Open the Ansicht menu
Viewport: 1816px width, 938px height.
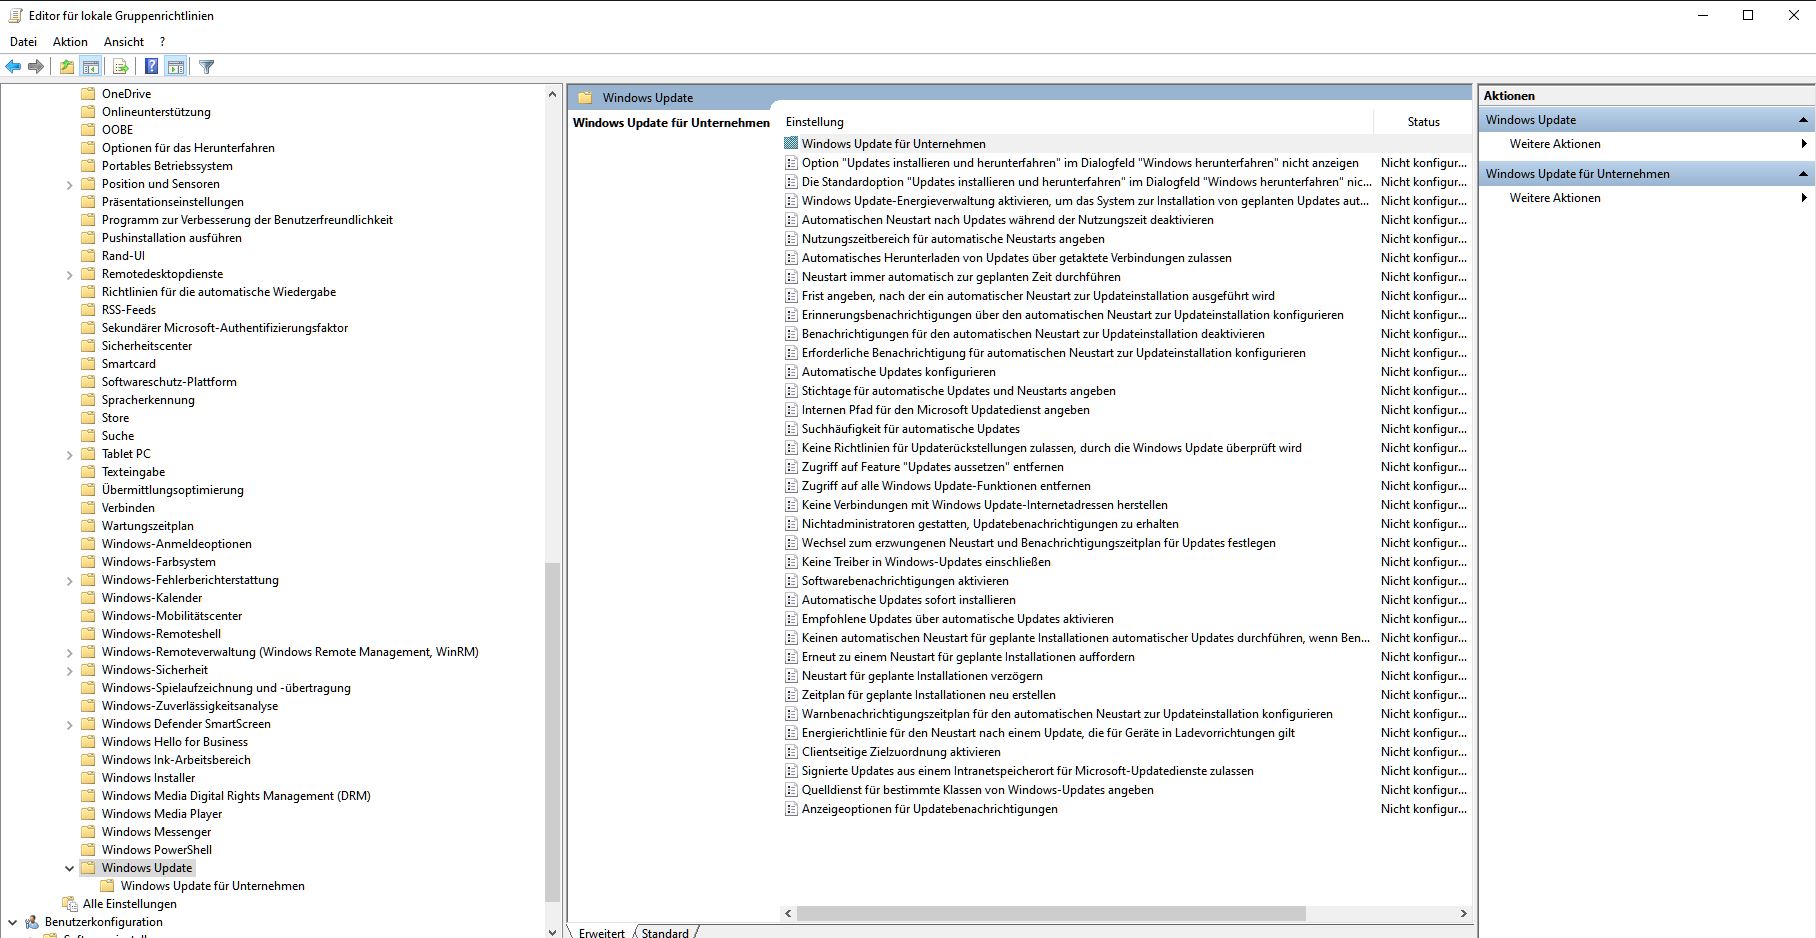[124, 42]
